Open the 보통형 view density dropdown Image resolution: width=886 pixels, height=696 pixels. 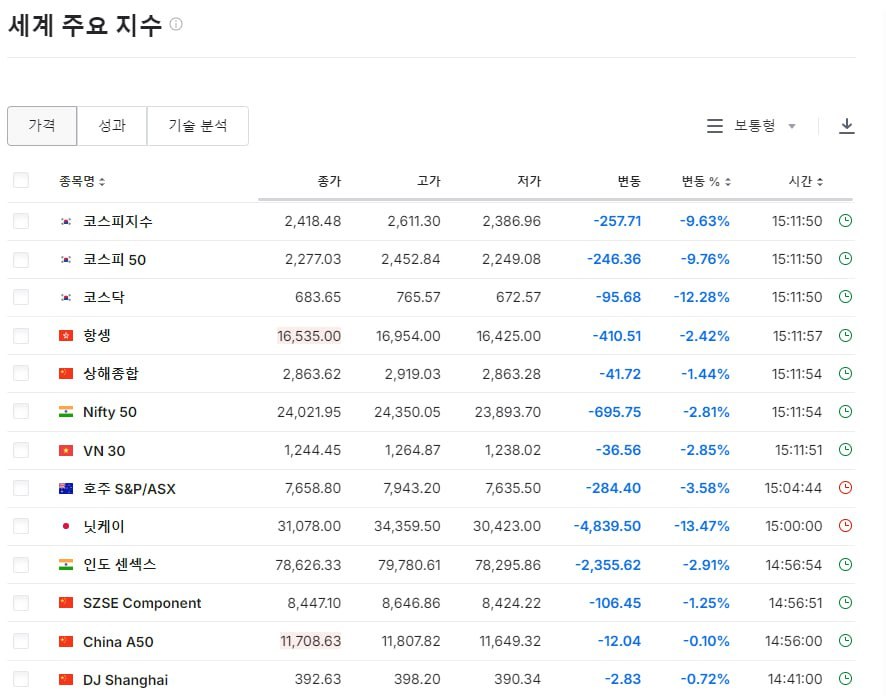[x=752, y=126]
